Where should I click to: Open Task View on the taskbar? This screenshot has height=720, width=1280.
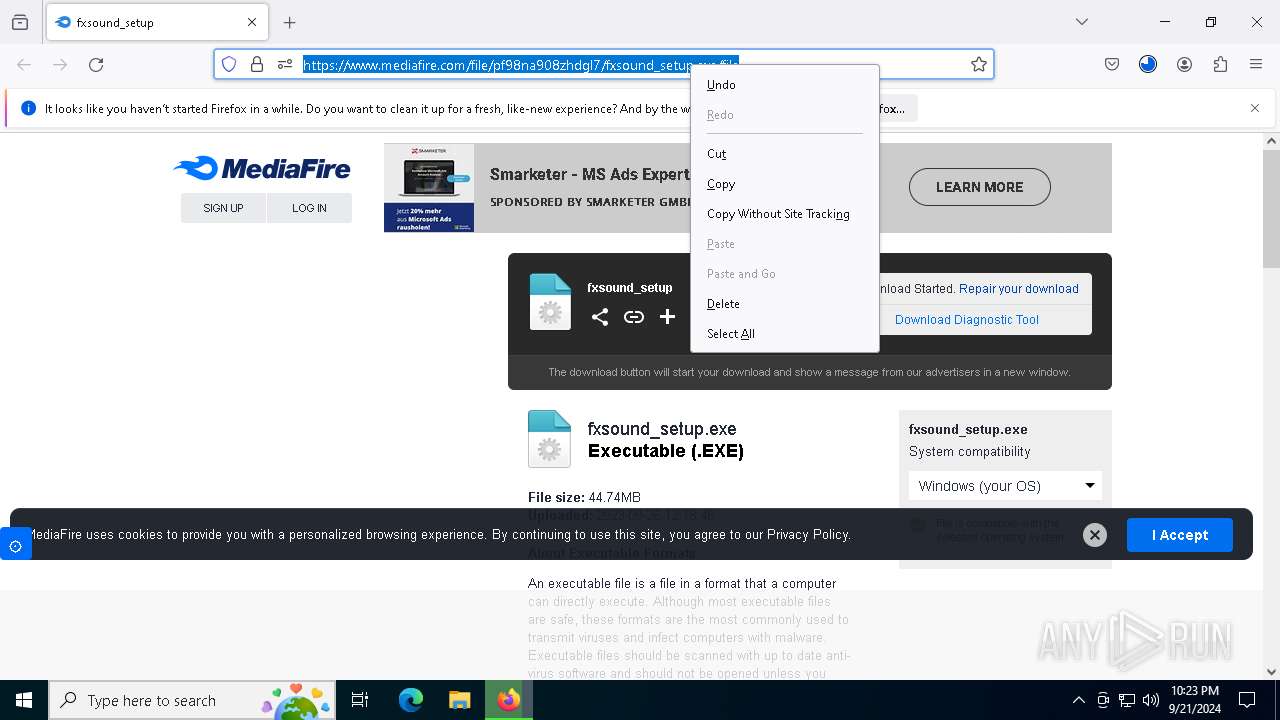click(x=360, y=700)
